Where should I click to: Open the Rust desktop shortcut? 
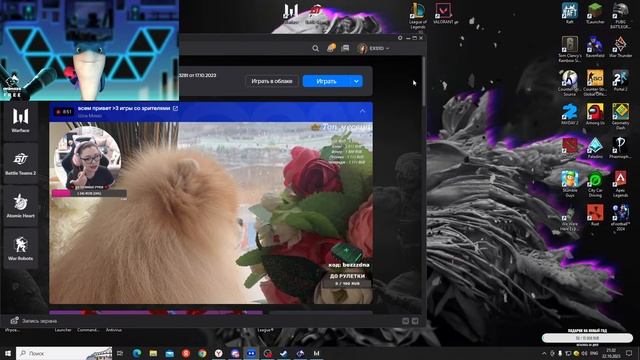595,216
